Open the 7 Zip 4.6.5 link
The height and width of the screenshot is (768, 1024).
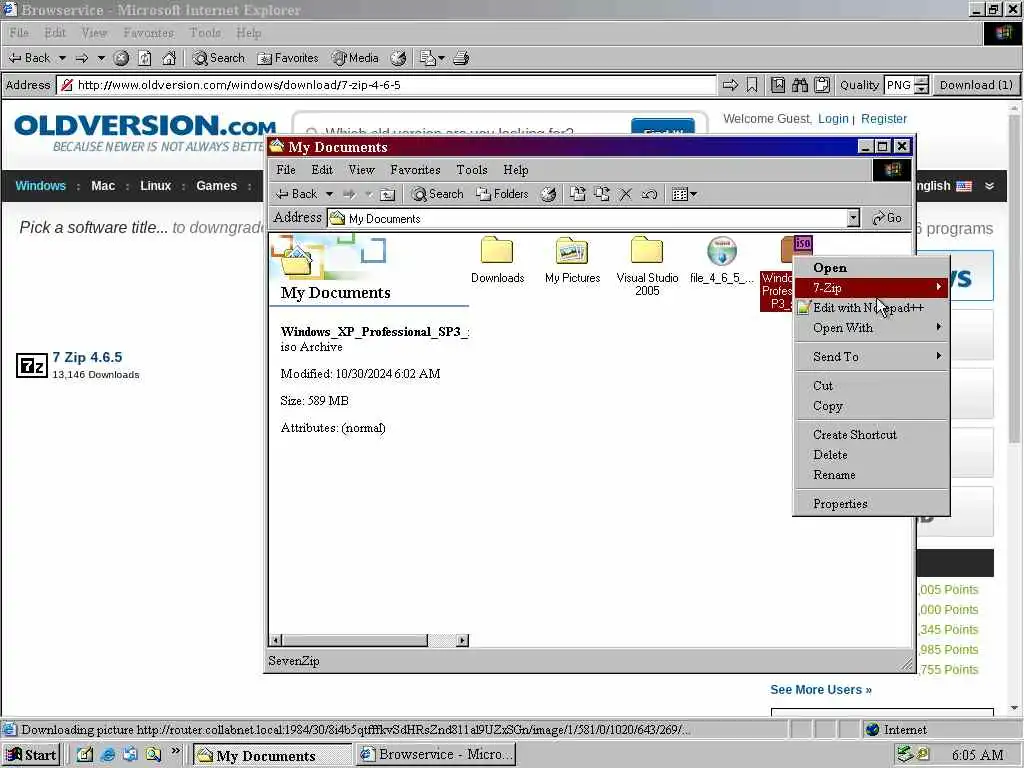pyautogui.click(x=87, y=357)
